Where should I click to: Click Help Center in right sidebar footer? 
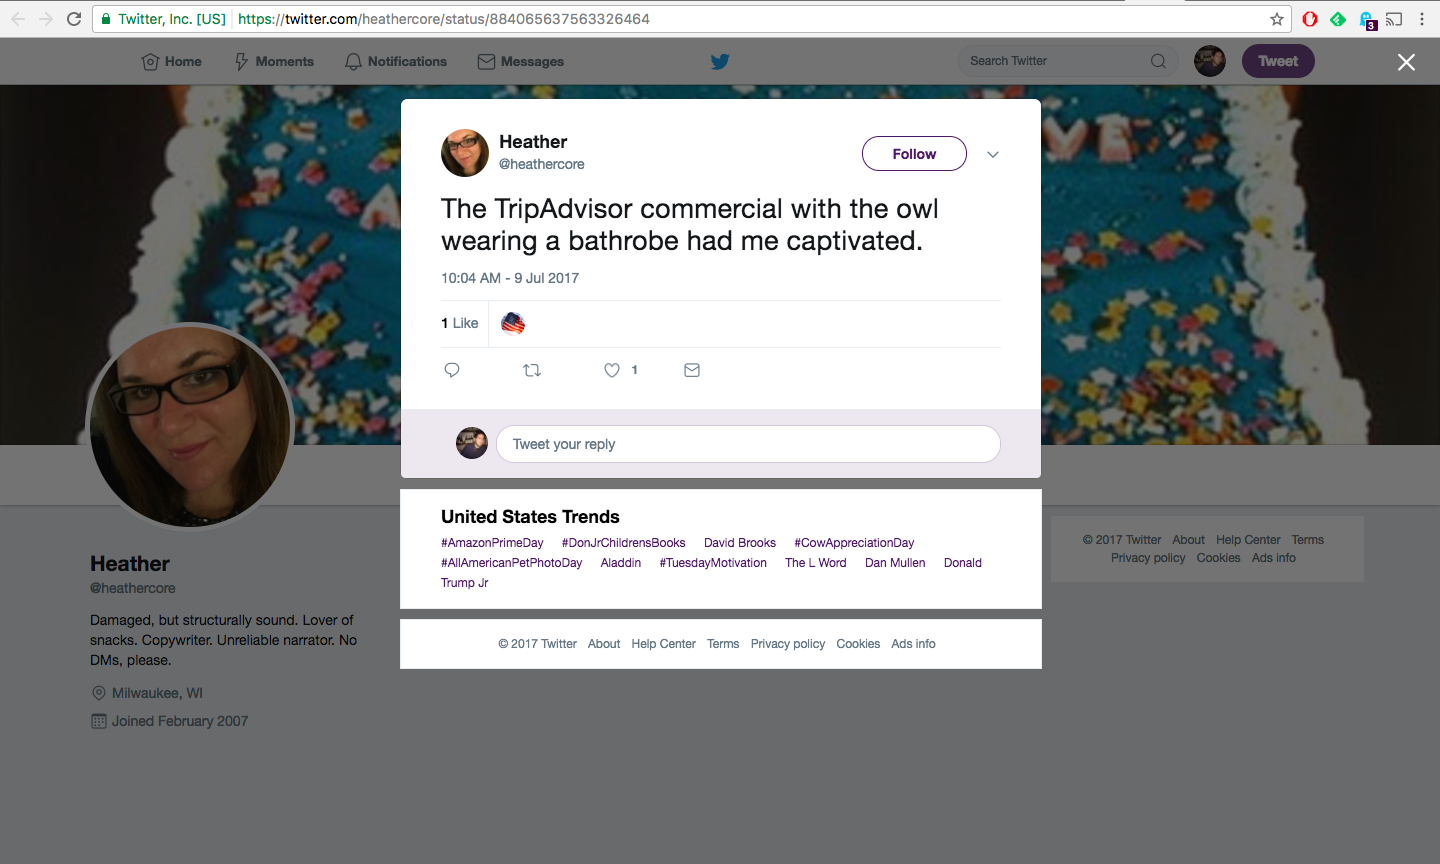(x=1248, y=540)
